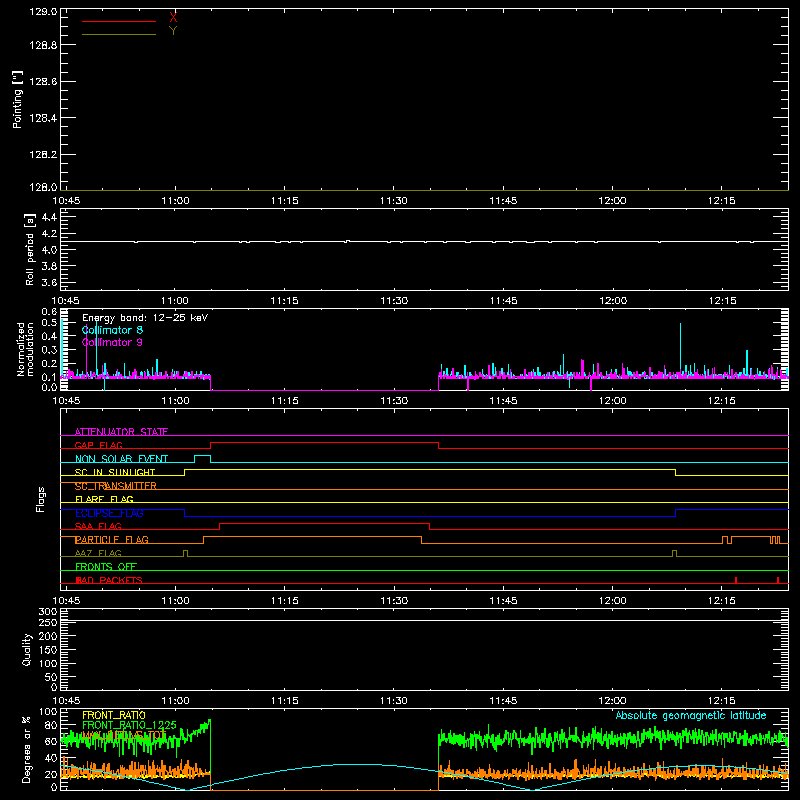This screenshot has height=800, width=800.
Task: Click the SAA_FLAG label
Action: click(98, 526)
